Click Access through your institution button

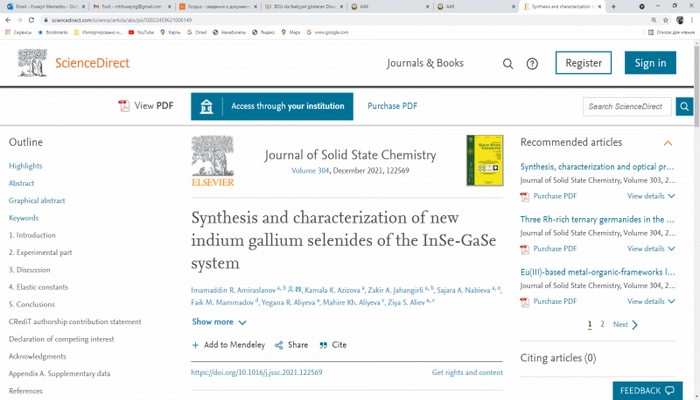click(x=271, y=106)
